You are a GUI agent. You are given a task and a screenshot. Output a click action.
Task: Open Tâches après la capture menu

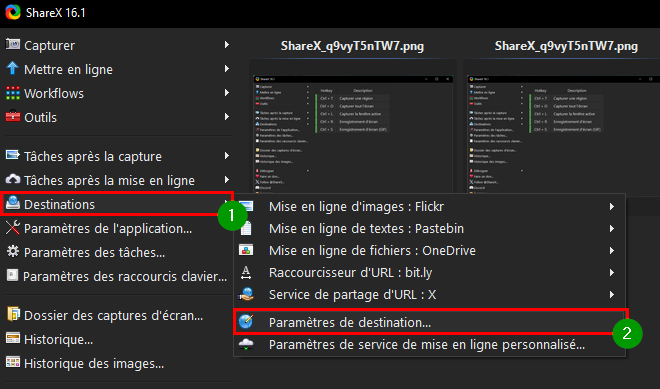117,156
